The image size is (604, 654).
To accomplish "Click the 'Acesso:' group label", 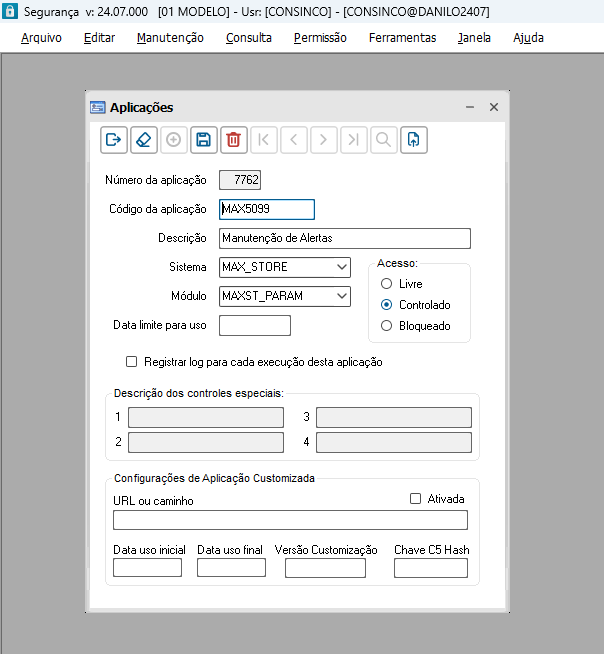I will click(397, 263).
